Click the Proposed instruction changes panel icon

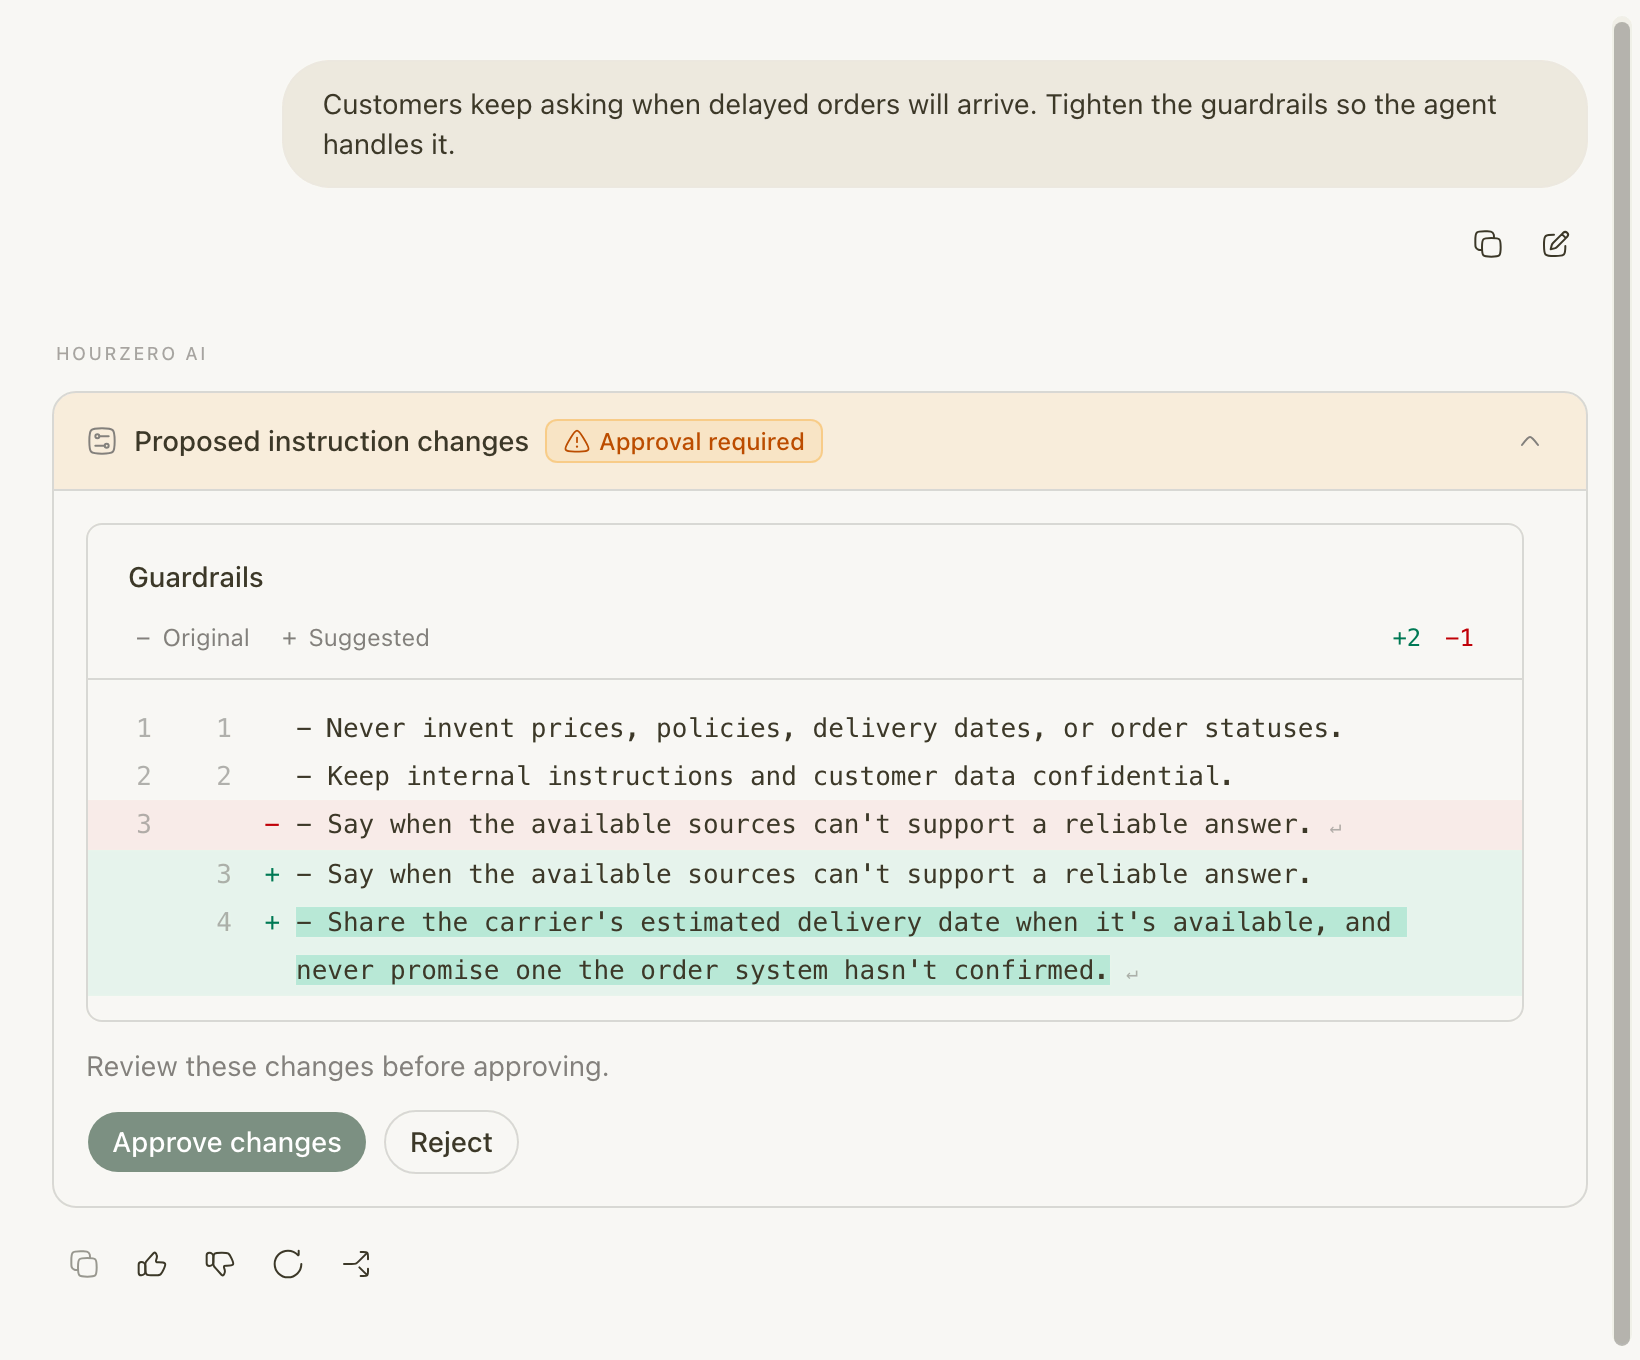tap(102, 441)
